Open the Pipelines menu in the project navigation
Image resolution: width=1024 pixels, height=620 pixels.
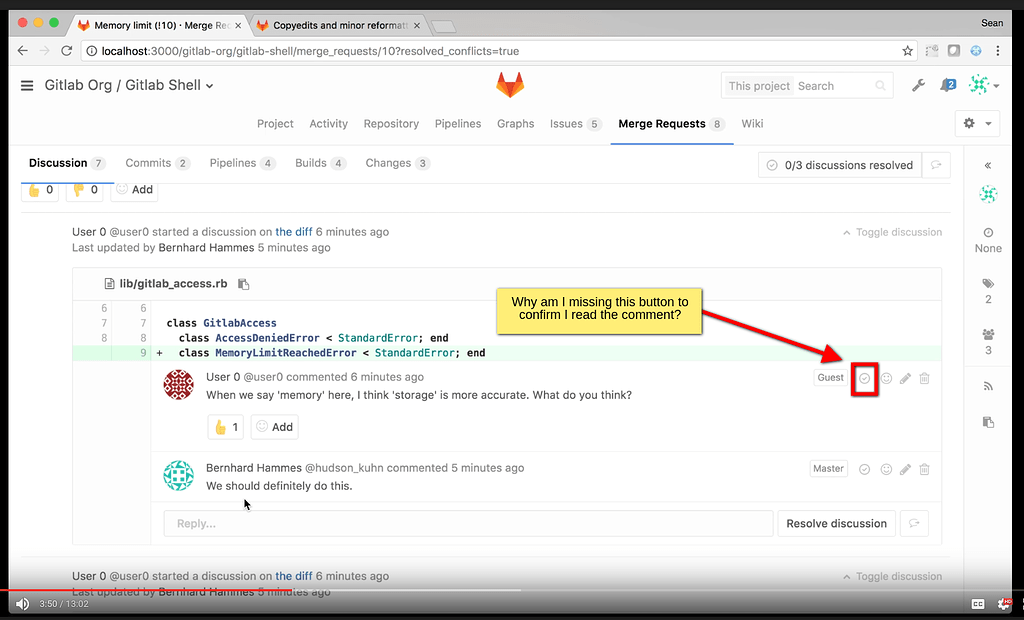pyautogui.click(x=458, y=123)
